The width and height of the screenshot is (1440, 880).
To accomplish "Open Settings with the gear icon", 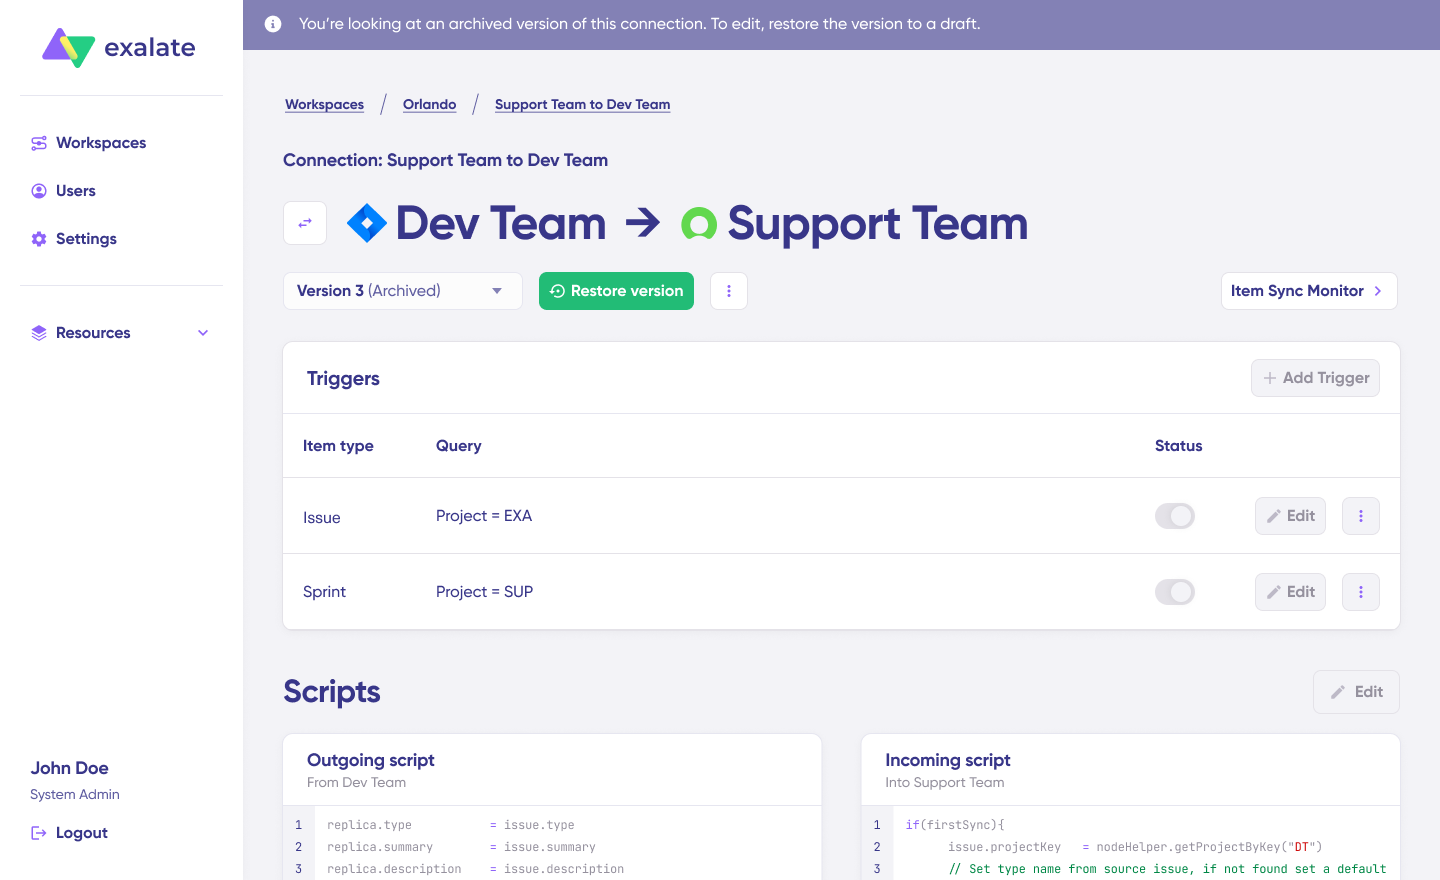I will tap(39, 239).
